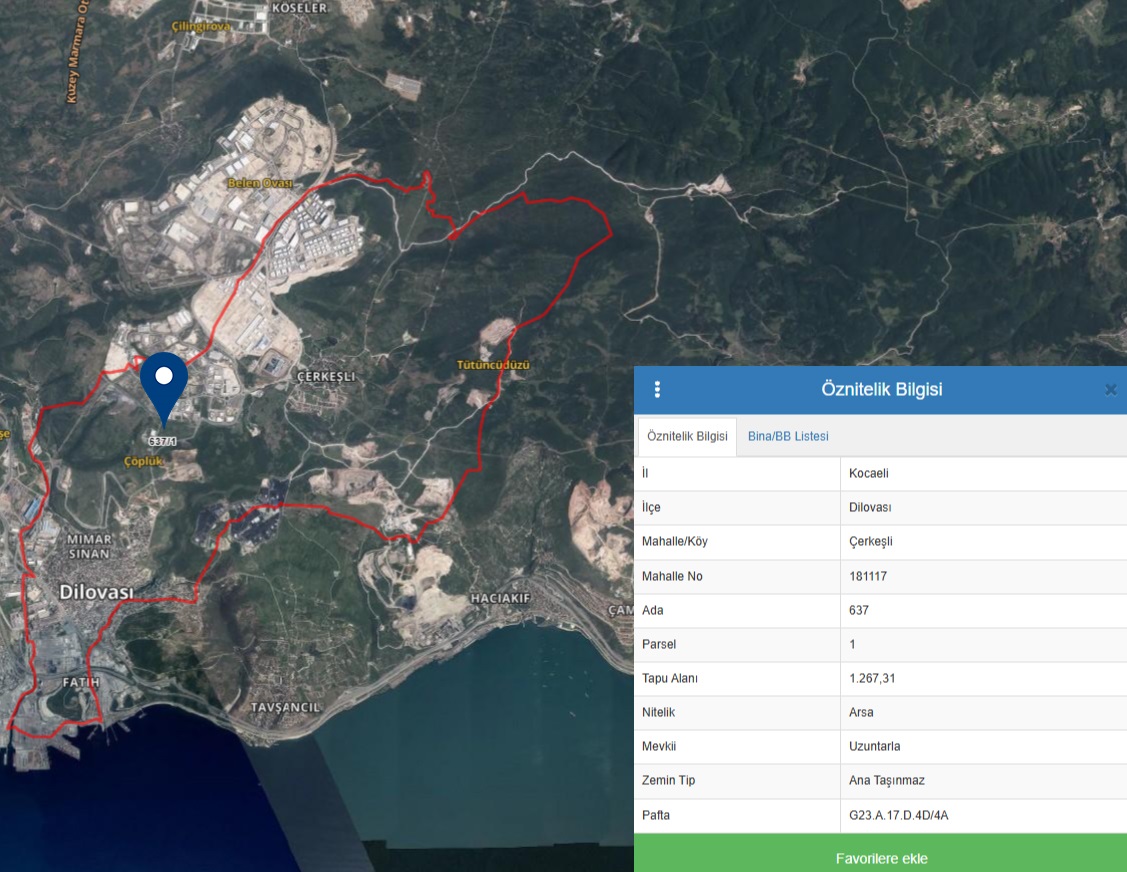Click the Pafta value G23.A.17.D.4D/4A

[898, 815]
